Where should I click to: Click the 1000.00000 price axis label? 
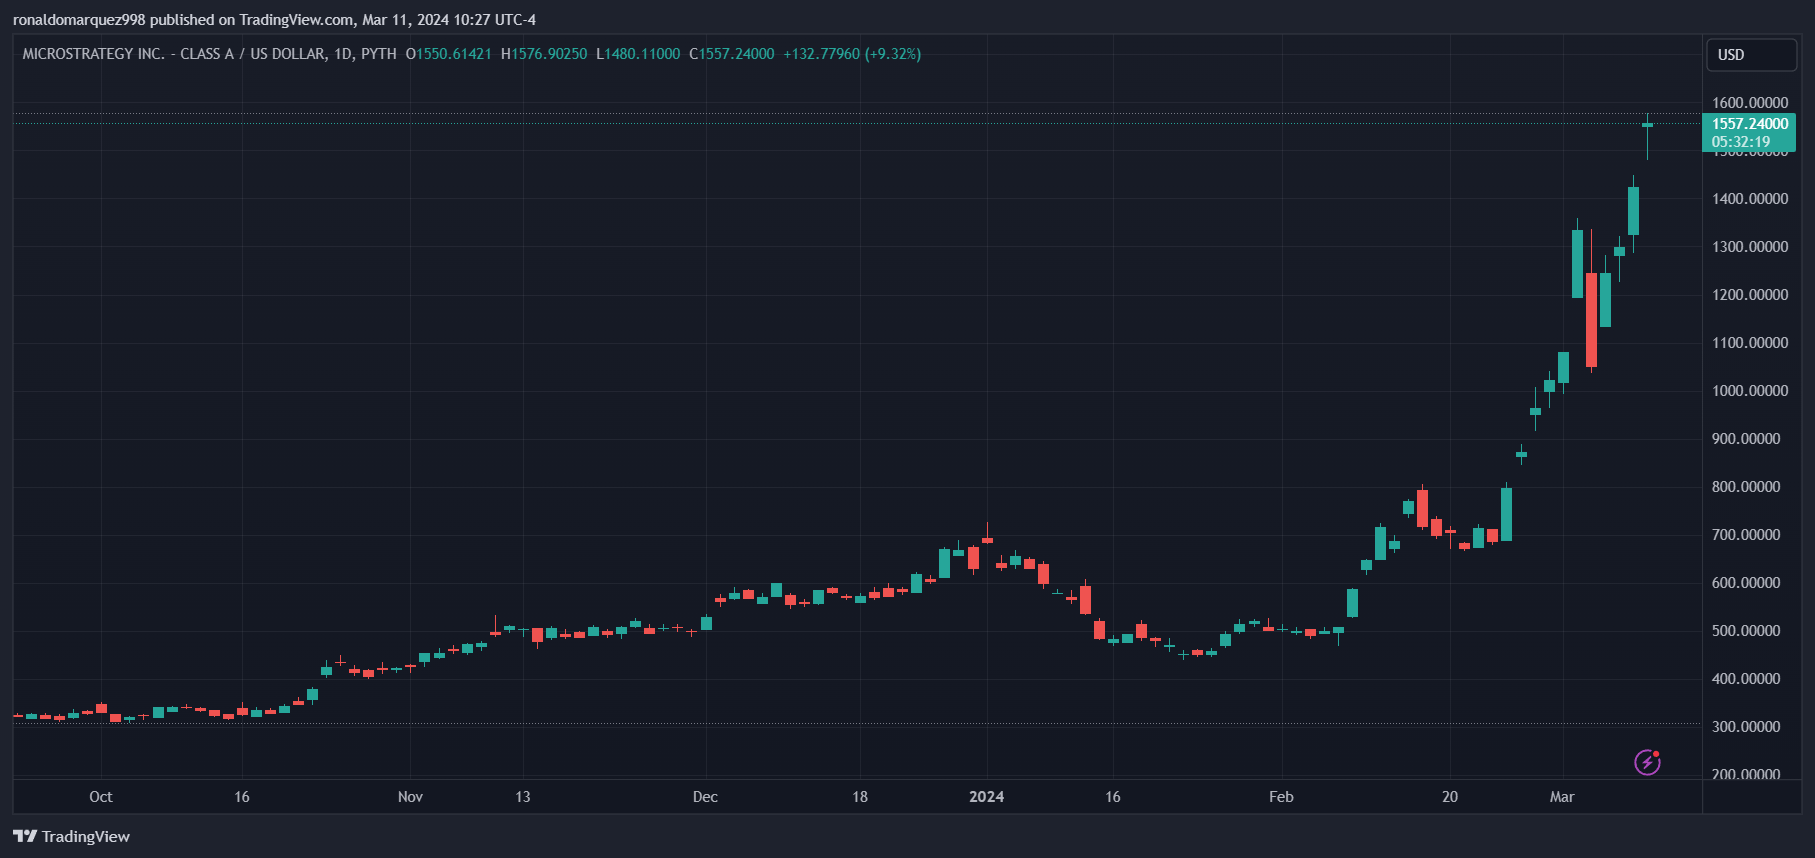click(x=1750, y=391)
